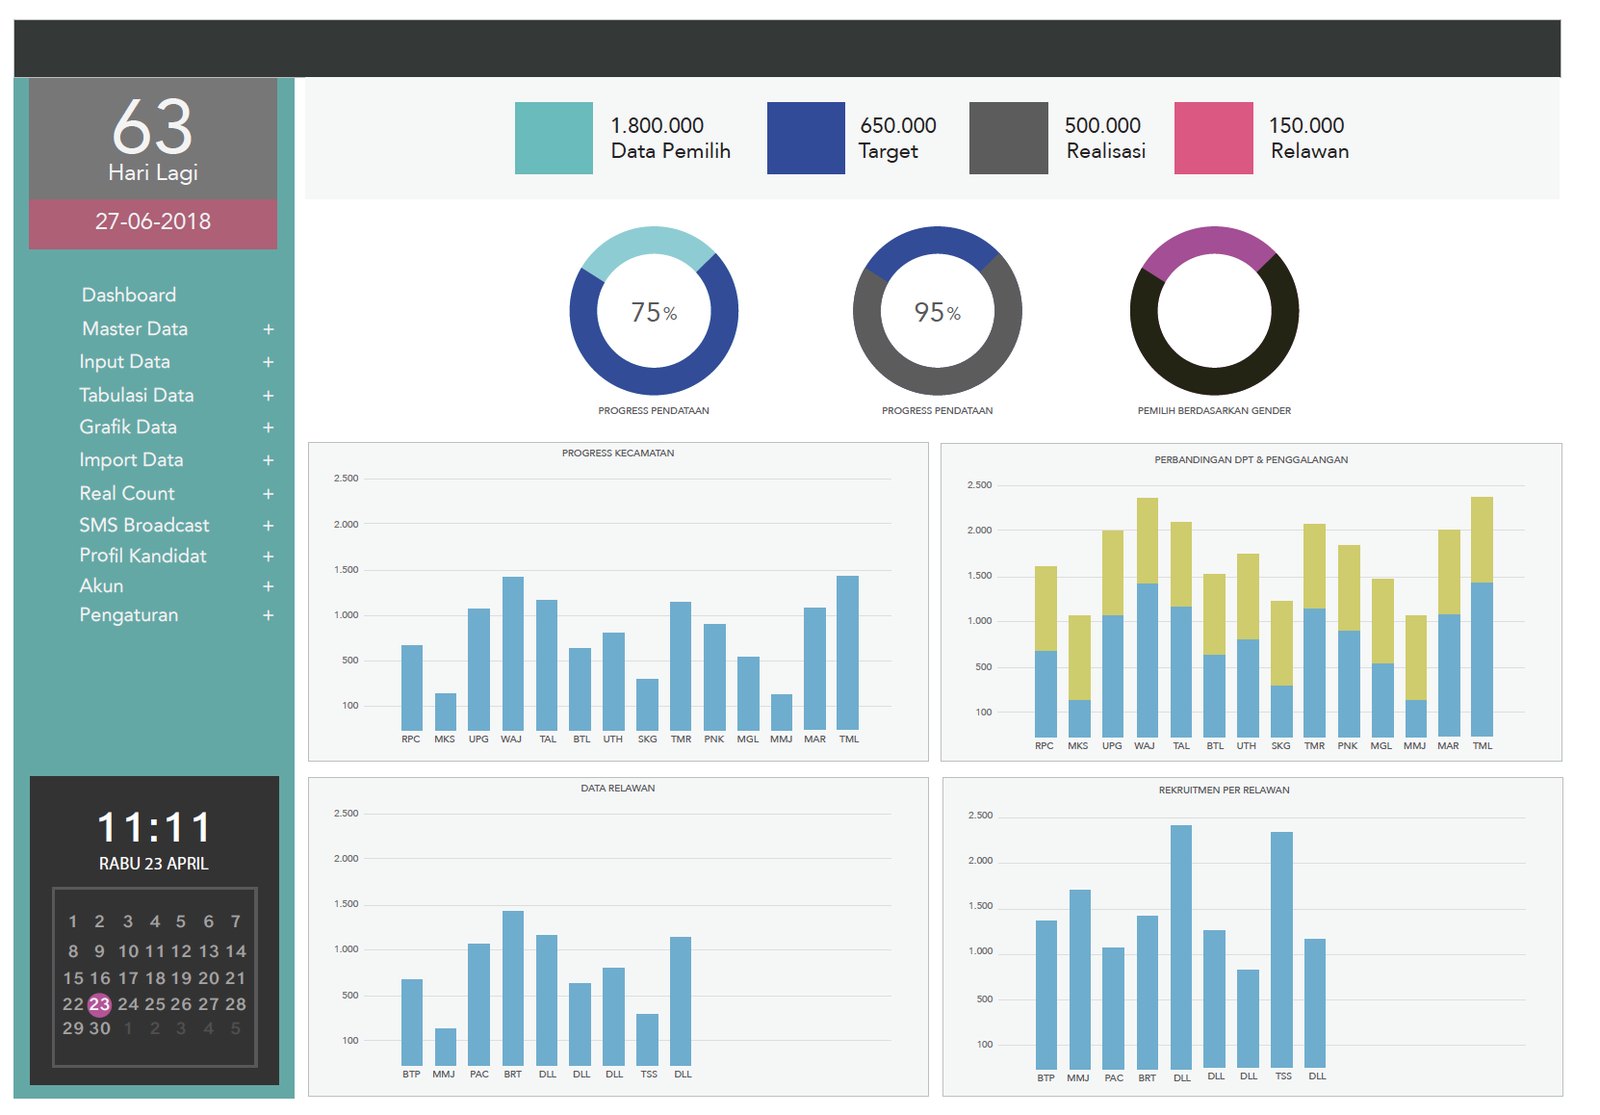Screen dimensions: 1600x1115
Task: Expand Pengaturan plus icon
Action: 268,616
